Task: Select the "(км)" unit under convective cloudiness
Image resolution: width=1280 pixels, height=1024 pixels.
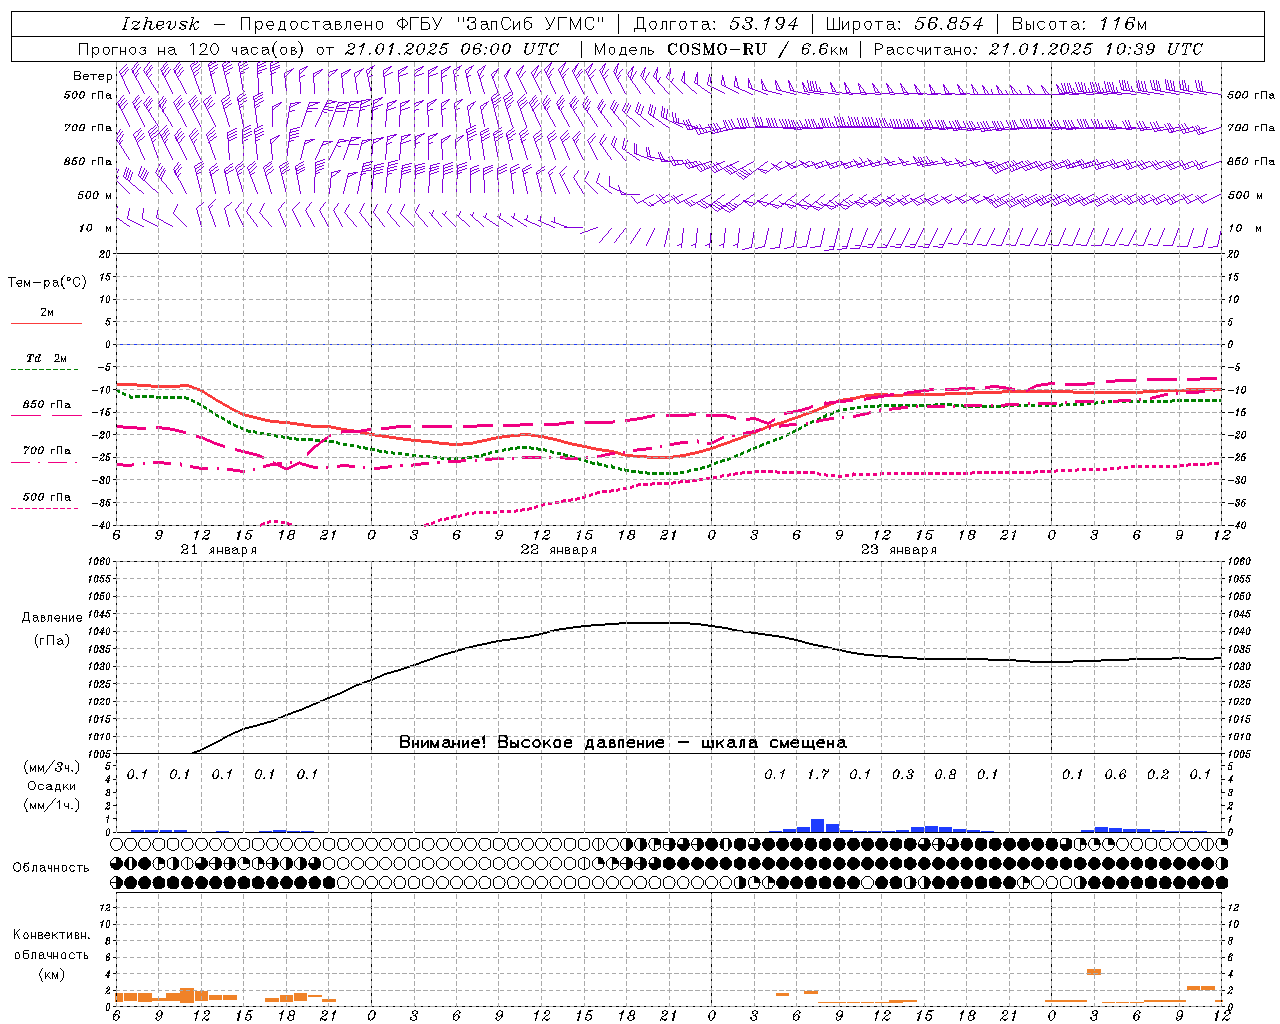Action: (51, 974)
